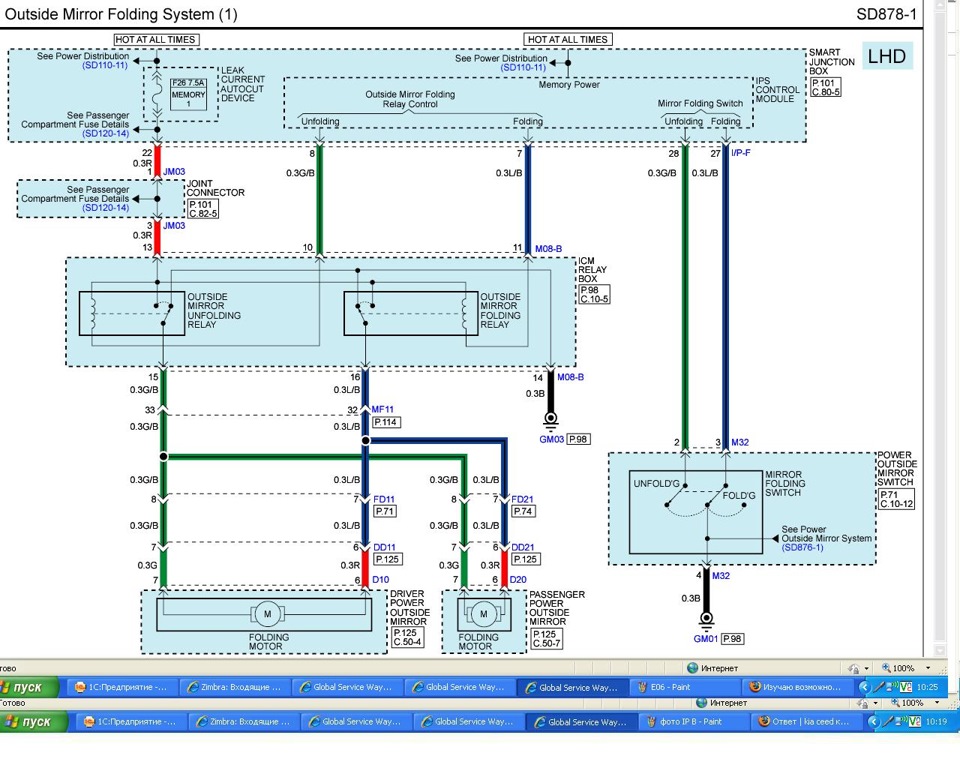Open the DD21 connector link
960x768 pixels.
point(523,548)
